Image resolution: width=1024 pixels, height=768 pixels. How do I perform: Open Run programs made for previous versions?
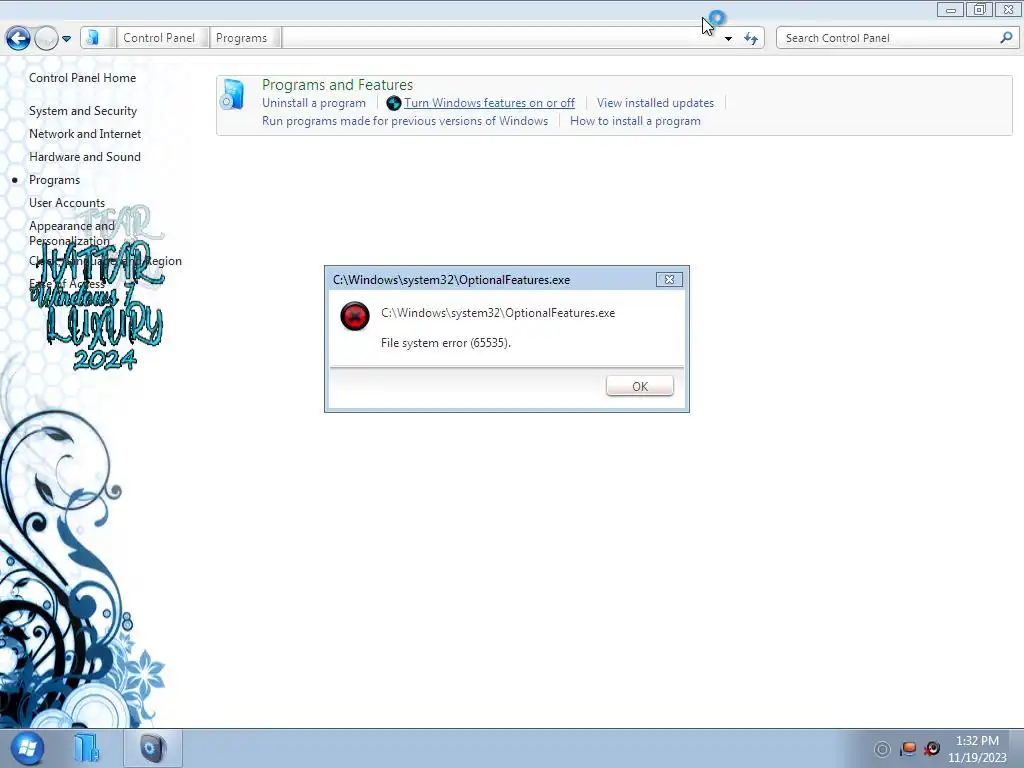pyautogui.click(x=405, y=121)
